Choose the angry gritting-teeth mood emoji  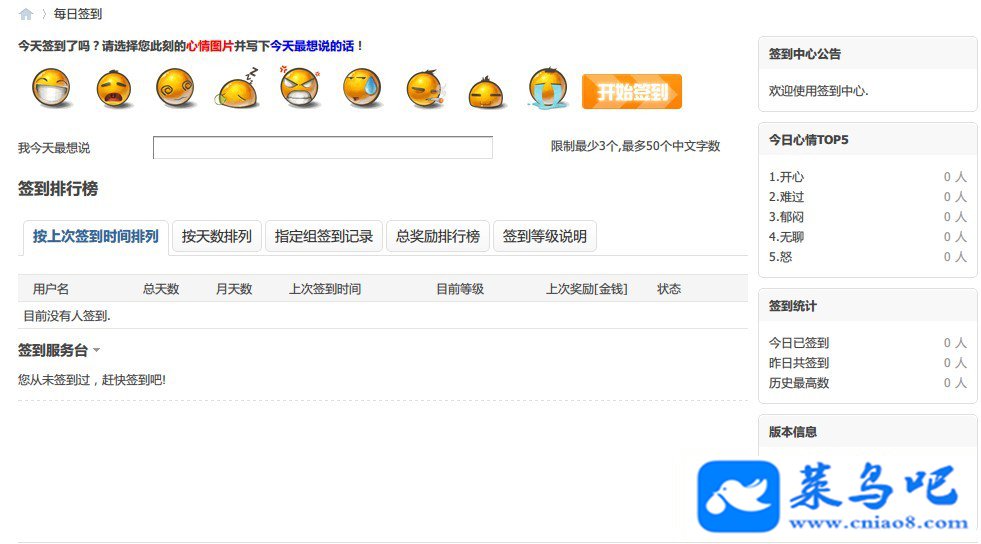(300, 88)
